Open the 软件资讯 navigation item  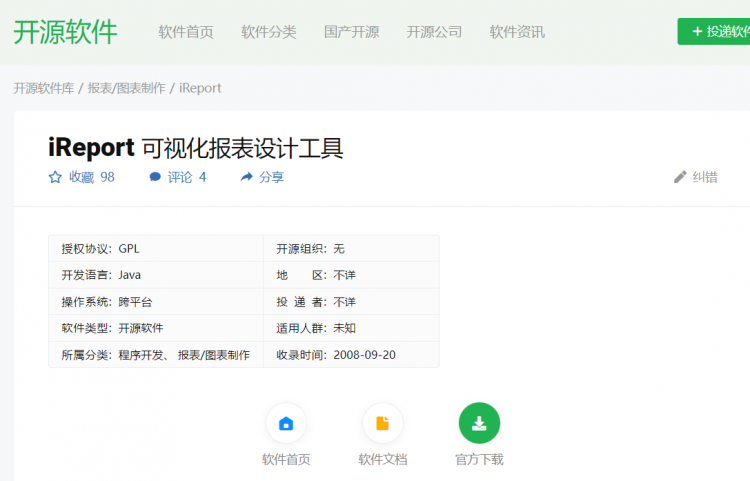(x=517, y=32)
